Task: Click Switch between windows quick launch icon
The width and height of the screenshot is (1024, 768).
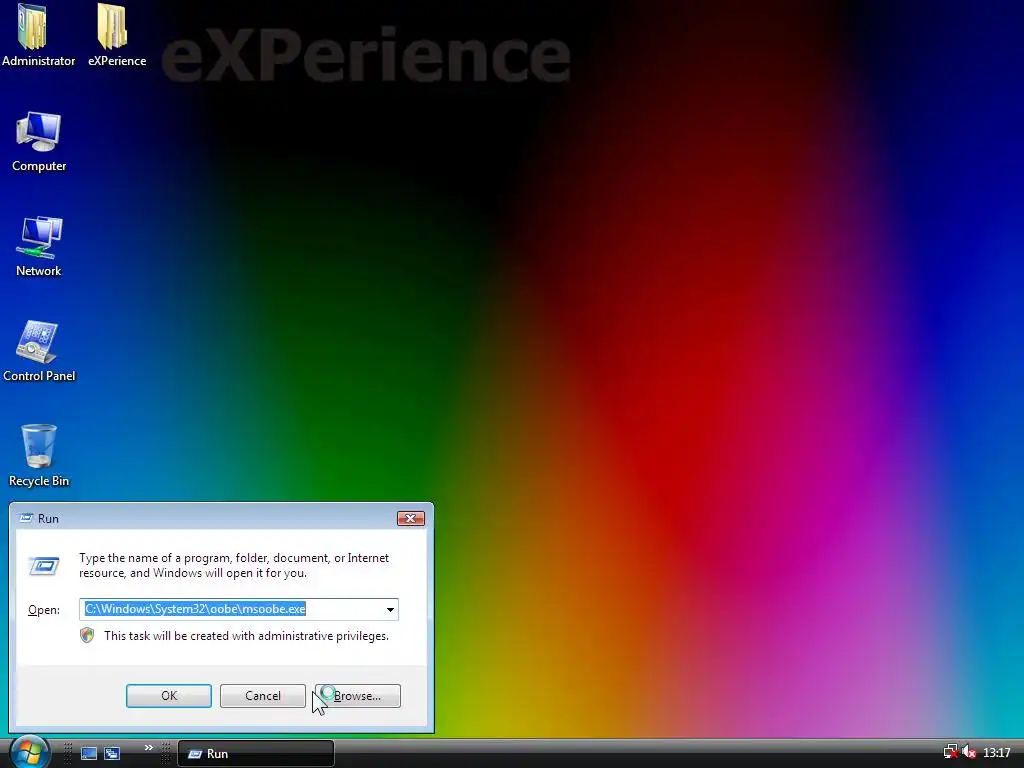Action: coord(112,754)
